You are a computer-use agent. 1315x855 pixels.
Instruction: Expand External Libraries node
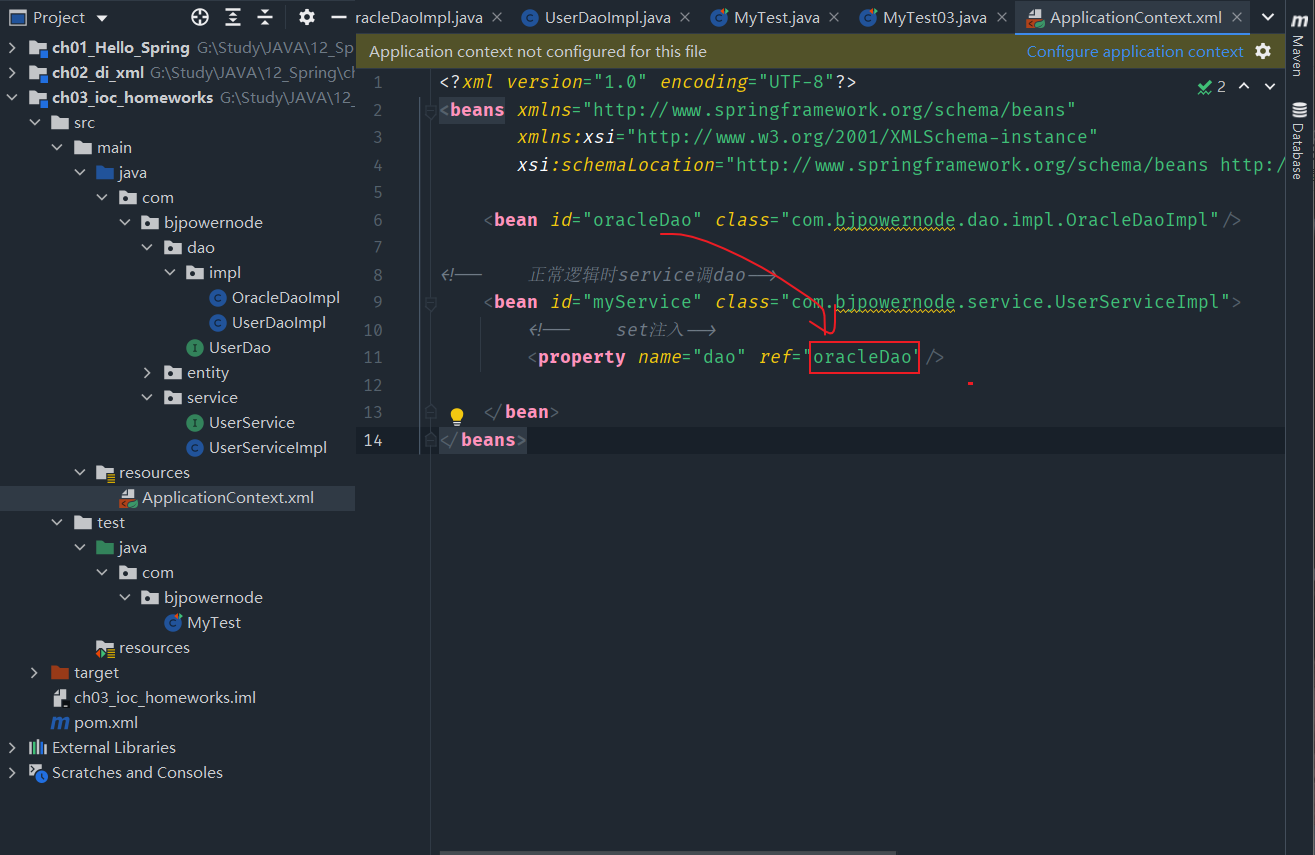point(12,747)
